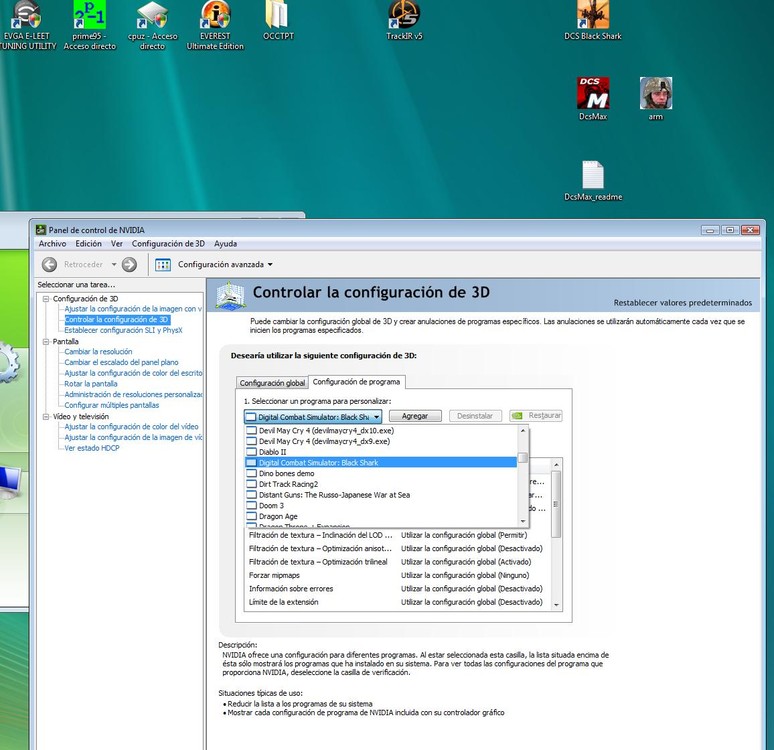The height and width of the screenshot is (750, 774).
Task: Open the program selection combo box
Action: click(313, 417)
